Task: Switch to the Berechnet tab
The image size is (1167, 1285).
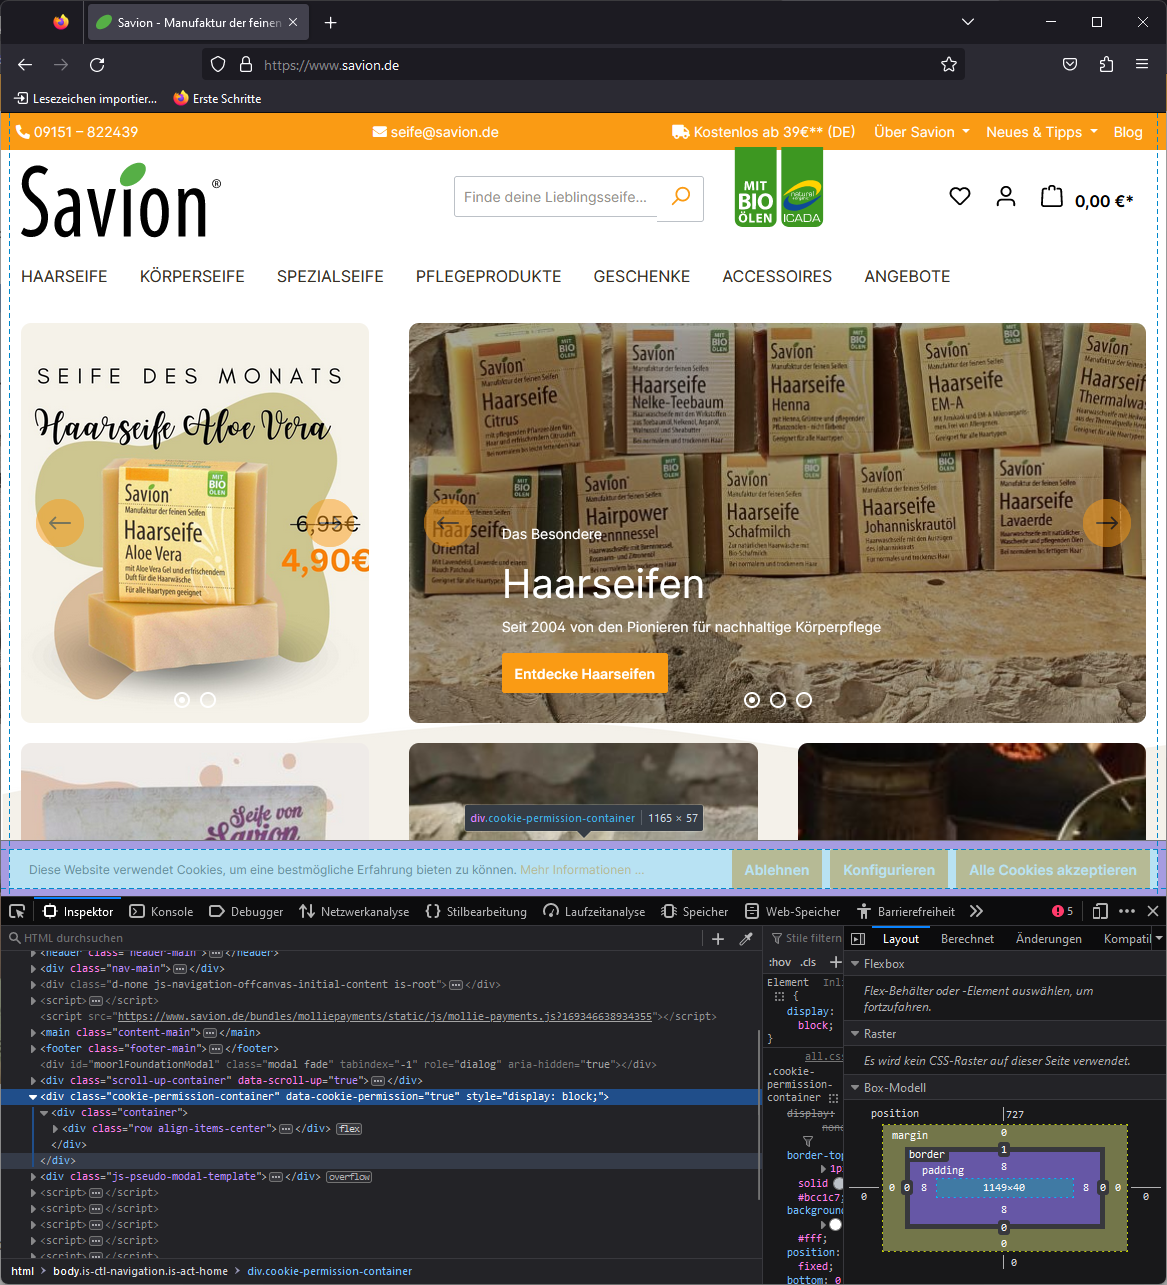Action: click(967, 938)
